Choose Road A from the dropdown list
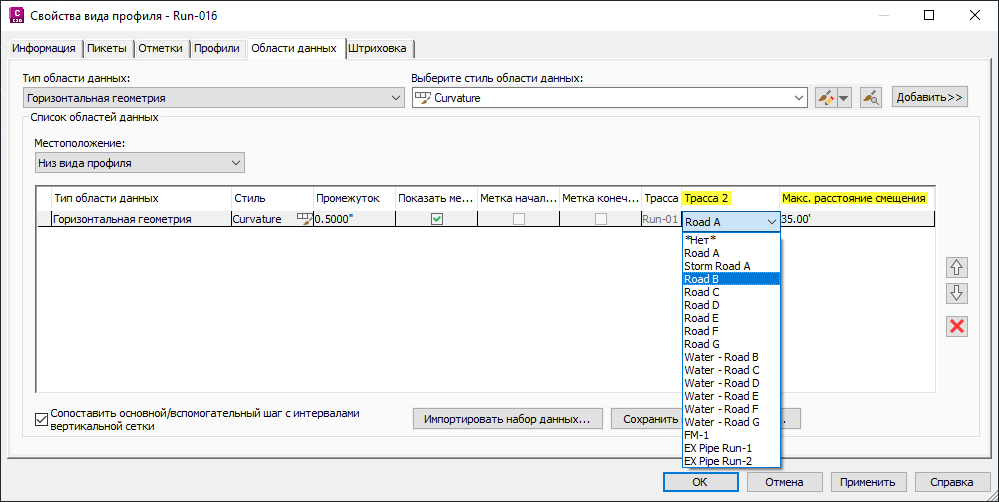The image size is (999, 502). (731, 253)
